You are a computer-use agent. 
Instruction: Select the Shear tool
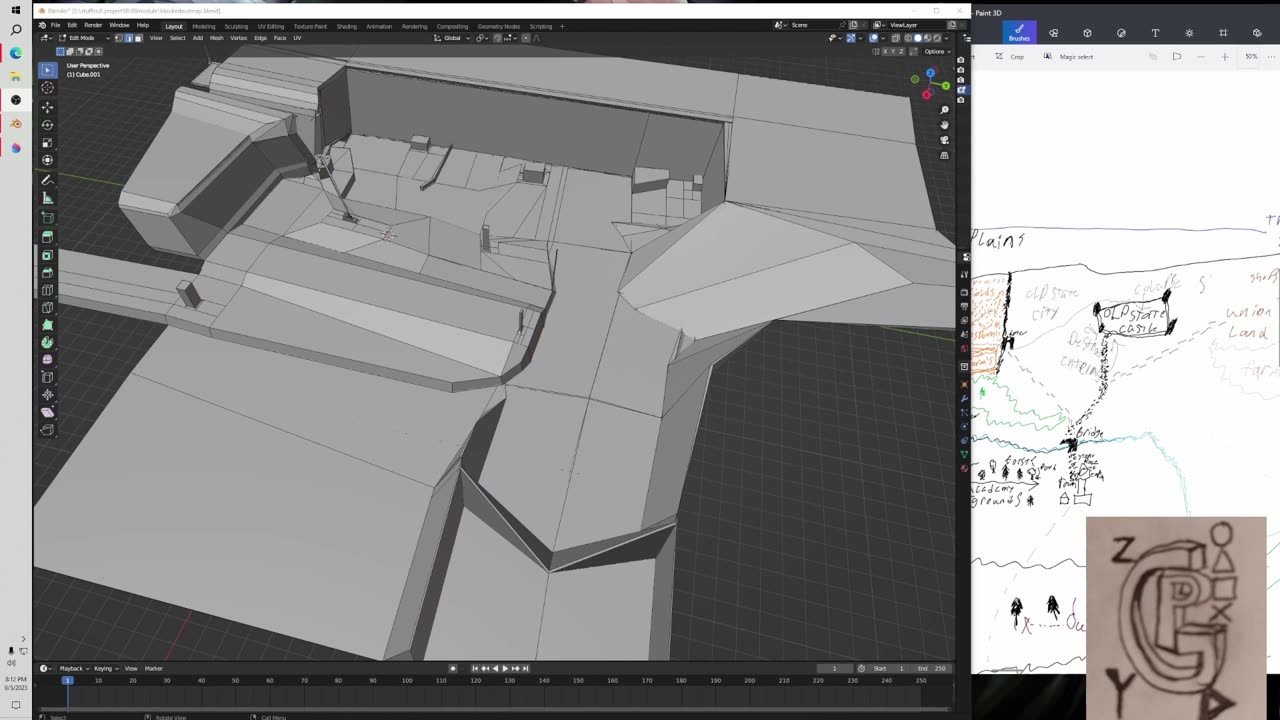pos(47,412)
